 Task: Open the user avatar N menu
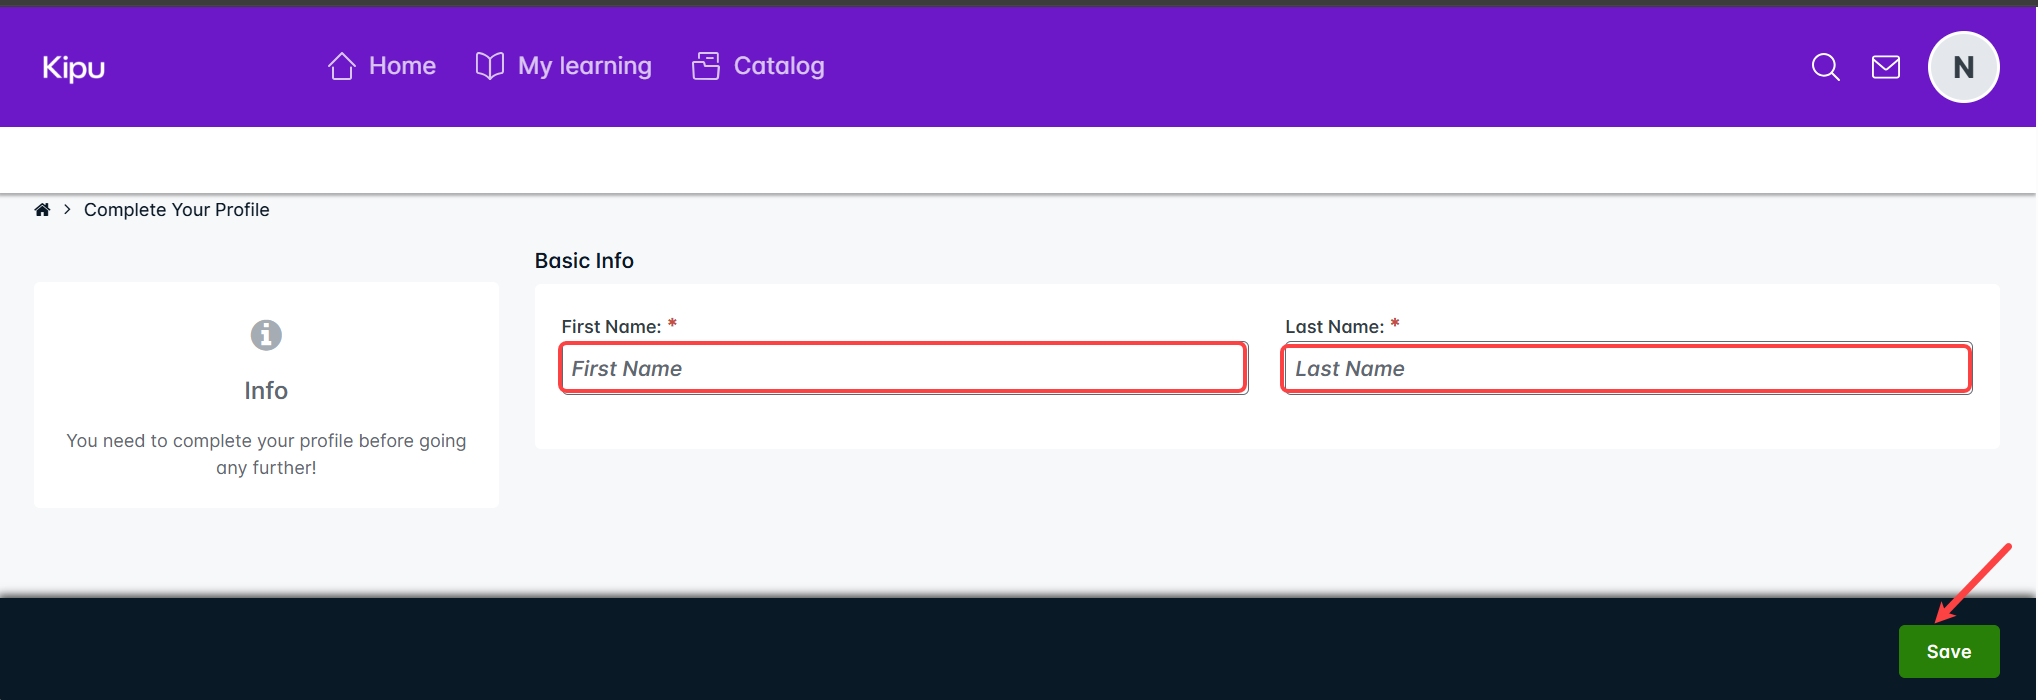click(x=1963, y=67)
